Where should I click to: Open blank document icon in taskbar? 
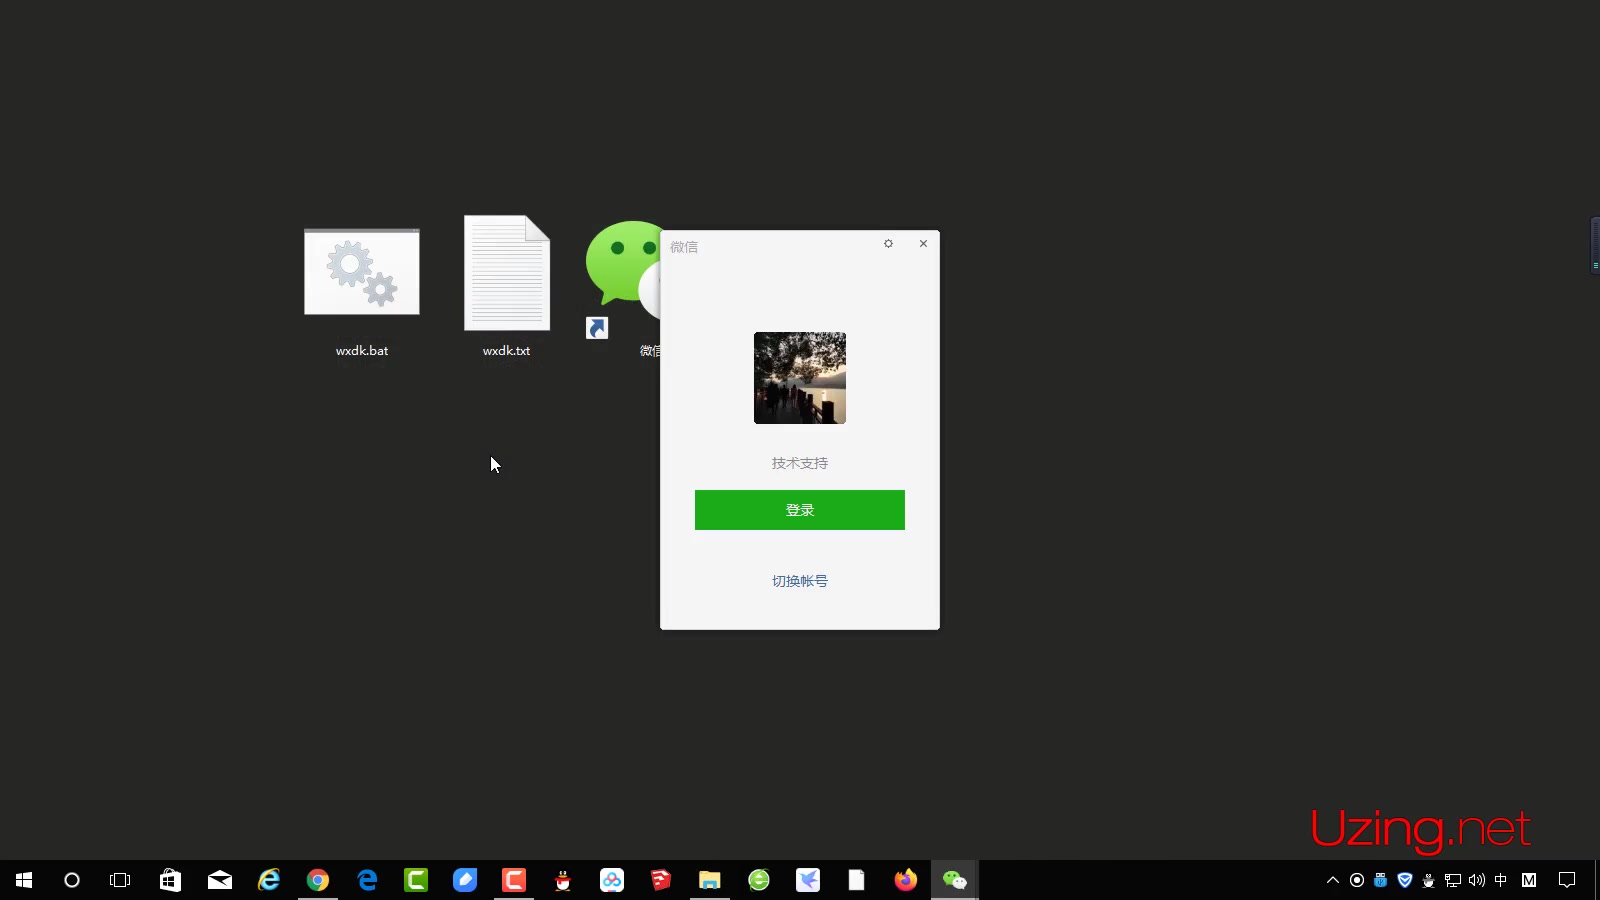pos(857,880)
